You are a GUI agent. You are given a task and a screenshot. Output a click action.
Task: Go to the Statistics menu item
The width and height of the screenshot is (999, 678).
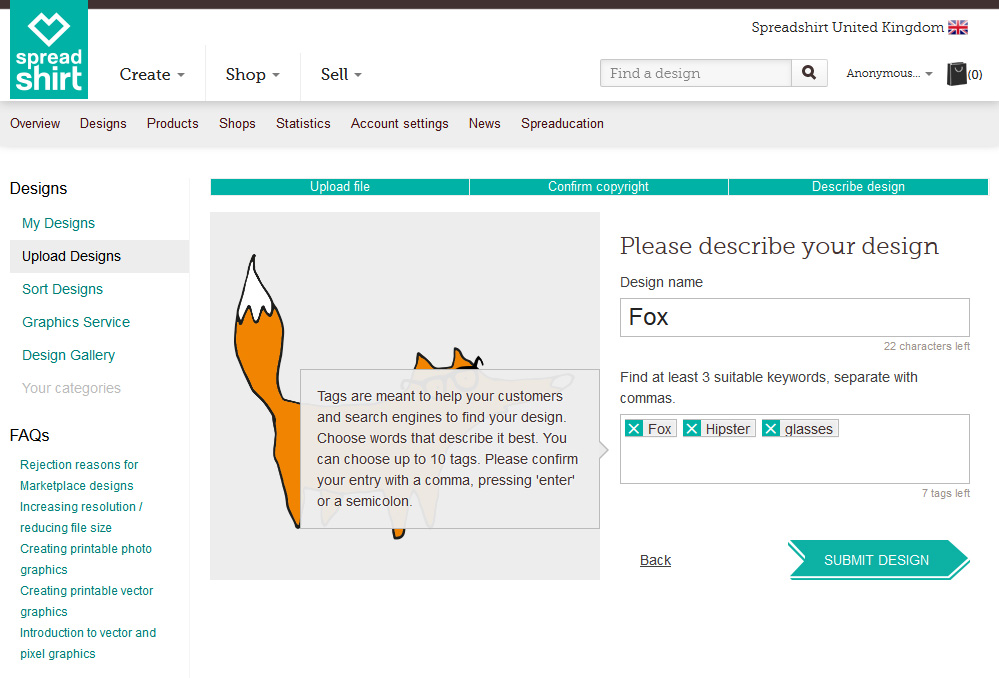[303, 124]
